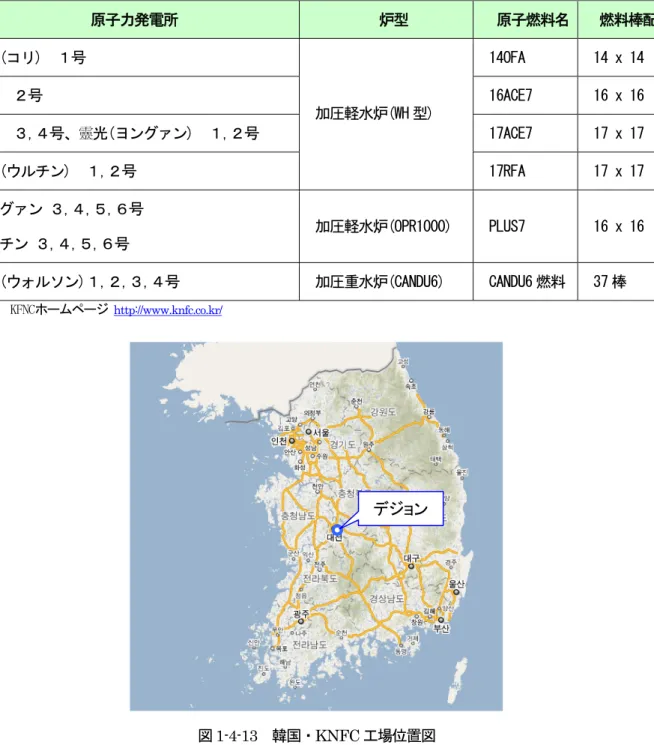Click the 図 1-4-13 figure caption
654x745 pixels.
pos(317,735)
